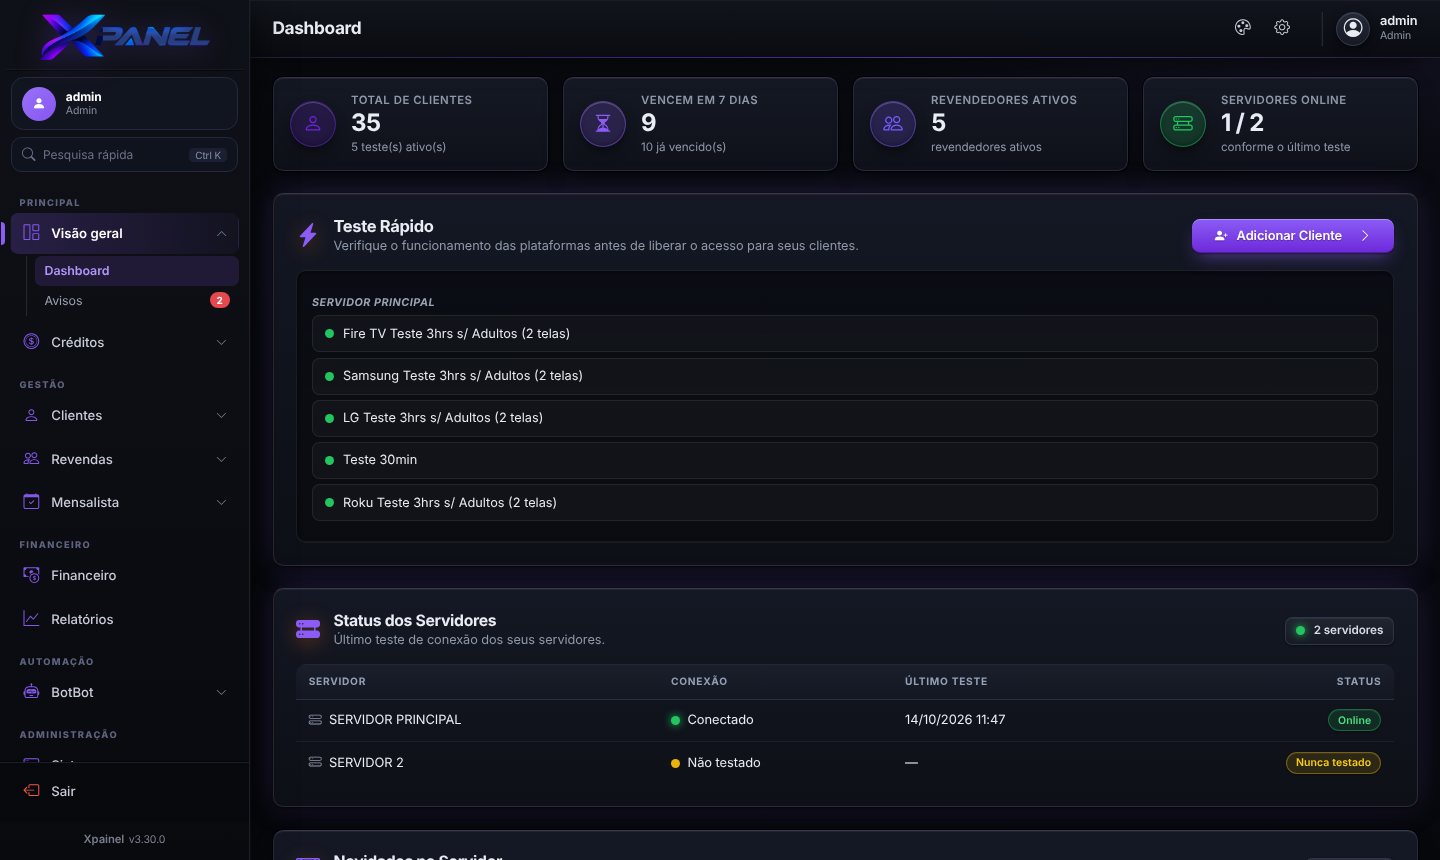Viewport: 1440px width, 860px height.
Task: Choose the Teste 30min test row
Action: click(844, 460)
